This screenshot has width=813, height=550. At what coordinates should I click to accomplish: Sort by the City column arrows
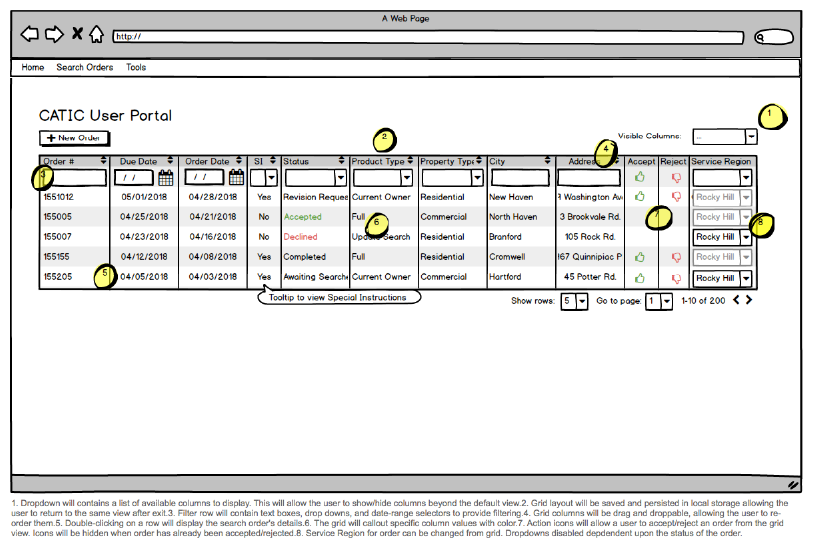[548, 160]
